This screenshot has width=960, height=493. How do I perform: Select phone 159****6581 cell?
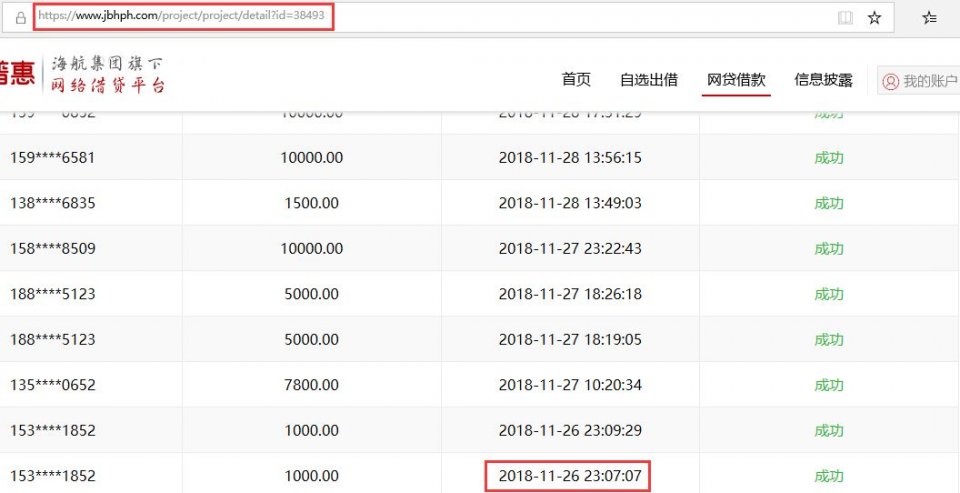53,157
